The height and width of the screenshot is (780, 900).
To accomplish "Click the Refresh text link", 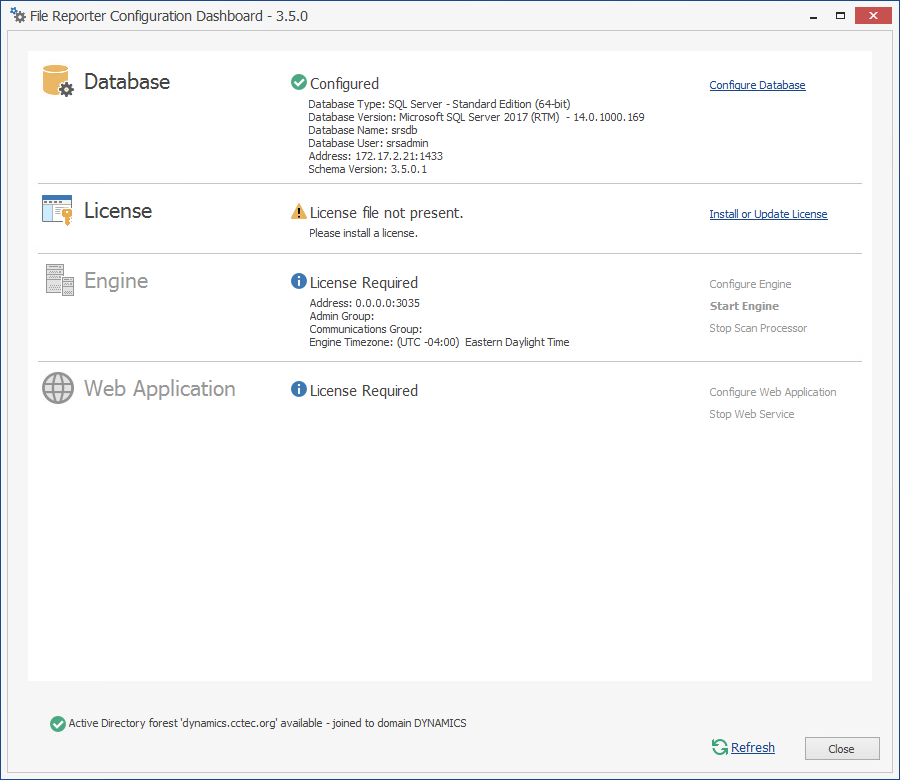I will (x=753, y=747).
